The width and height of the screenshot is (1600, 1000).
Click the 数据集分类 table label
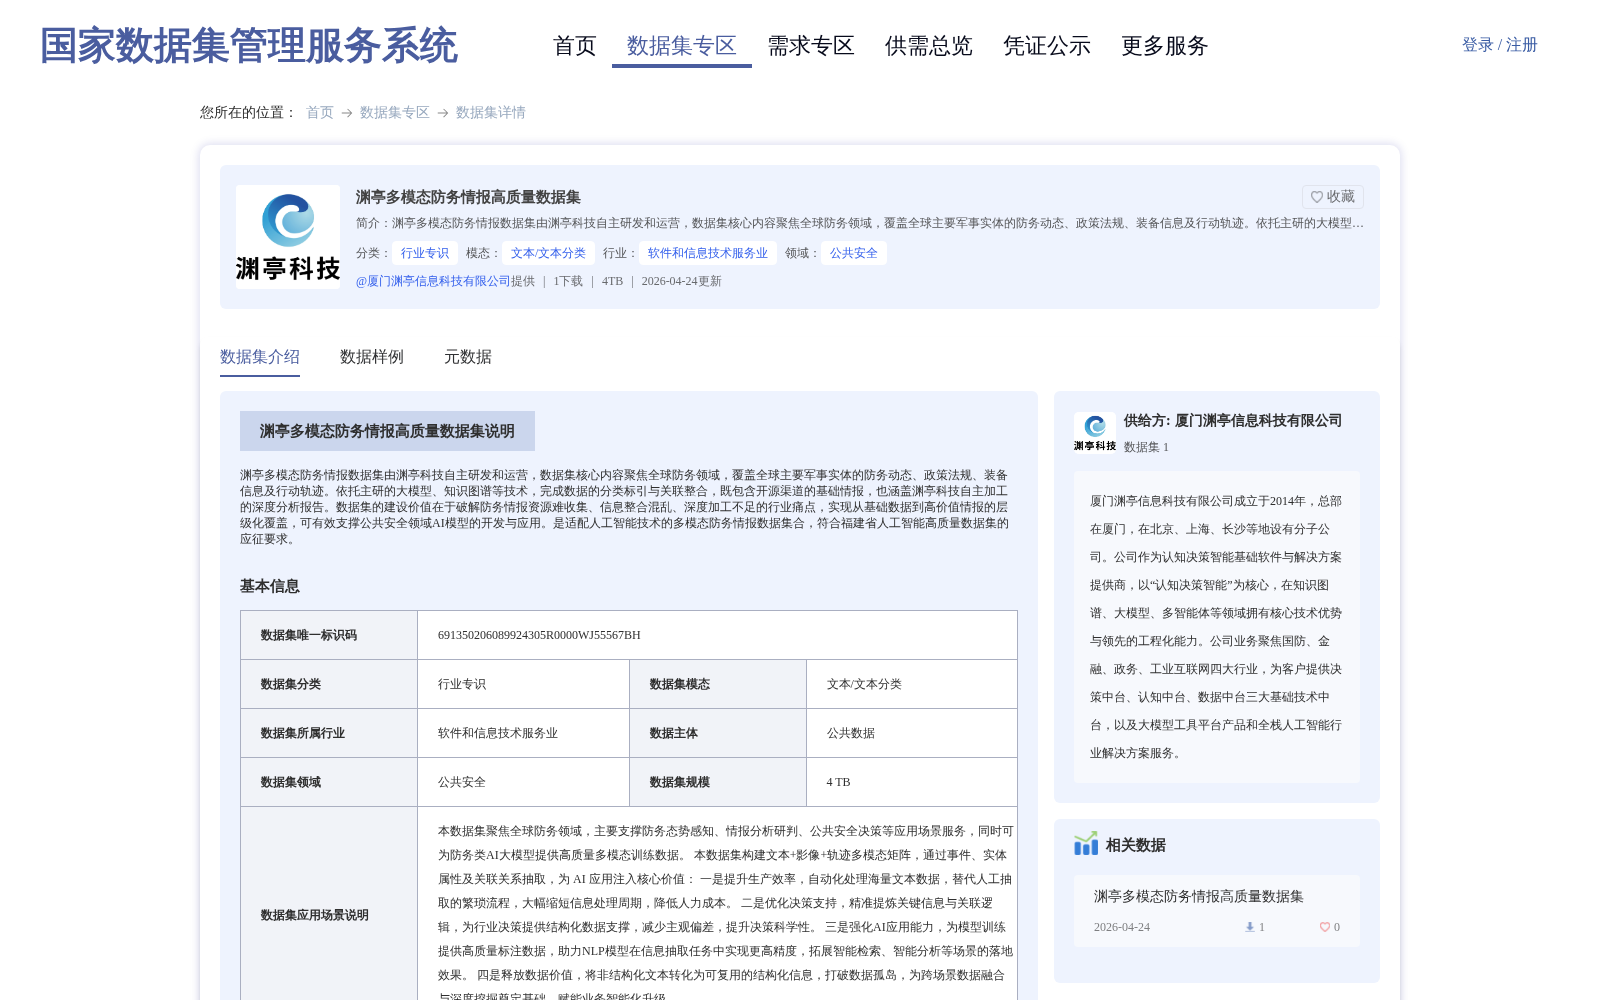[x=291, y=684]
